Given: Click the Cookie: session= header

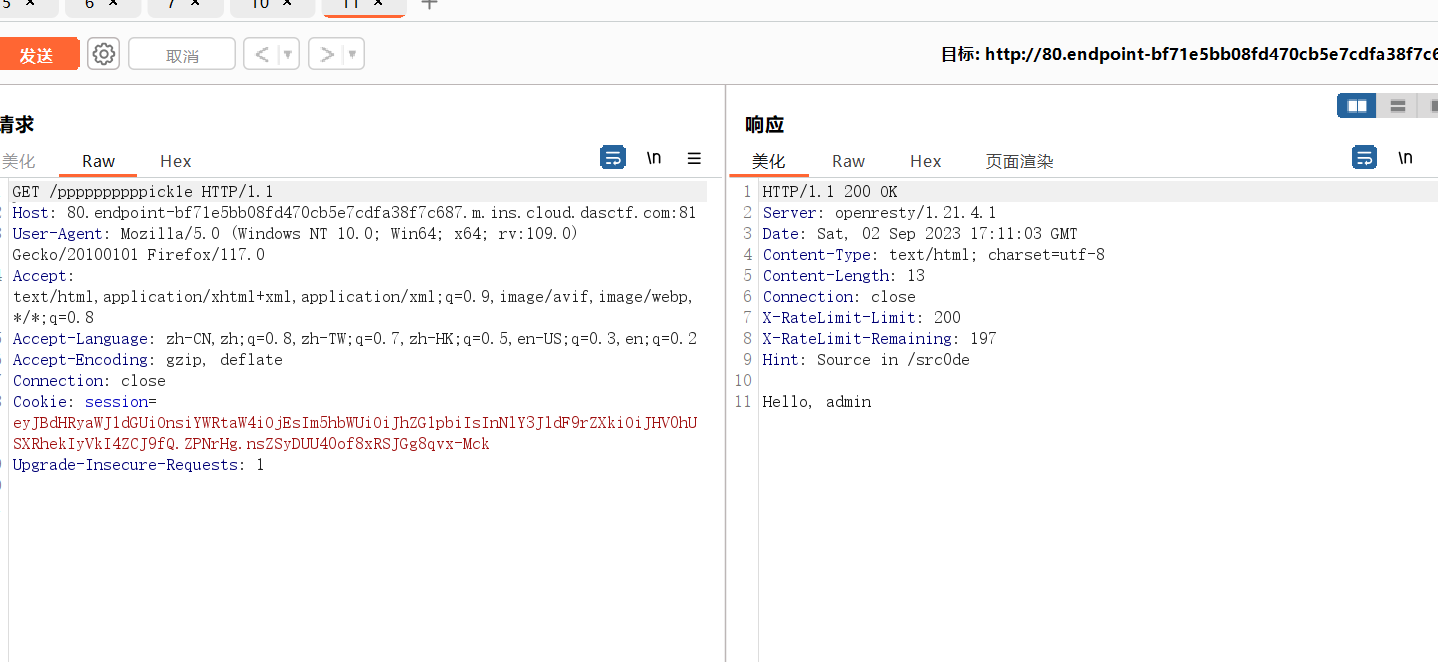Looking at the screenshot, I should (x=85, y=402).
